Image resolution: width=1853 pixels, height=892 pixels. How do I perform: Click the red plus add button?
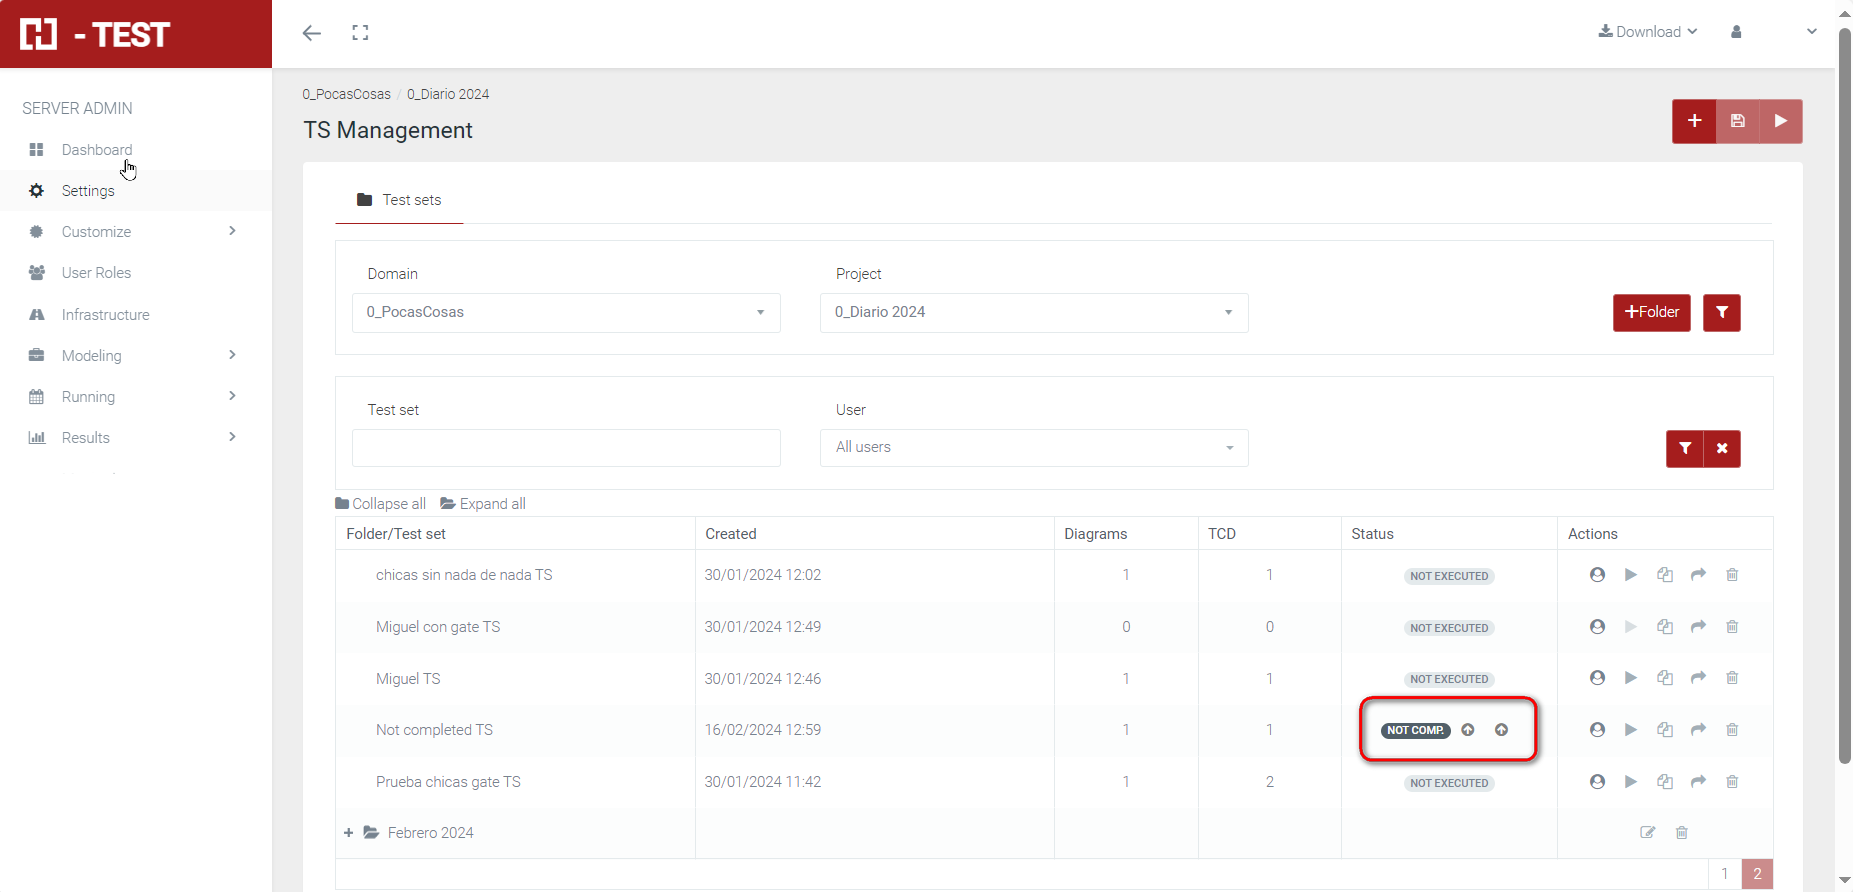click(1694, 121)
